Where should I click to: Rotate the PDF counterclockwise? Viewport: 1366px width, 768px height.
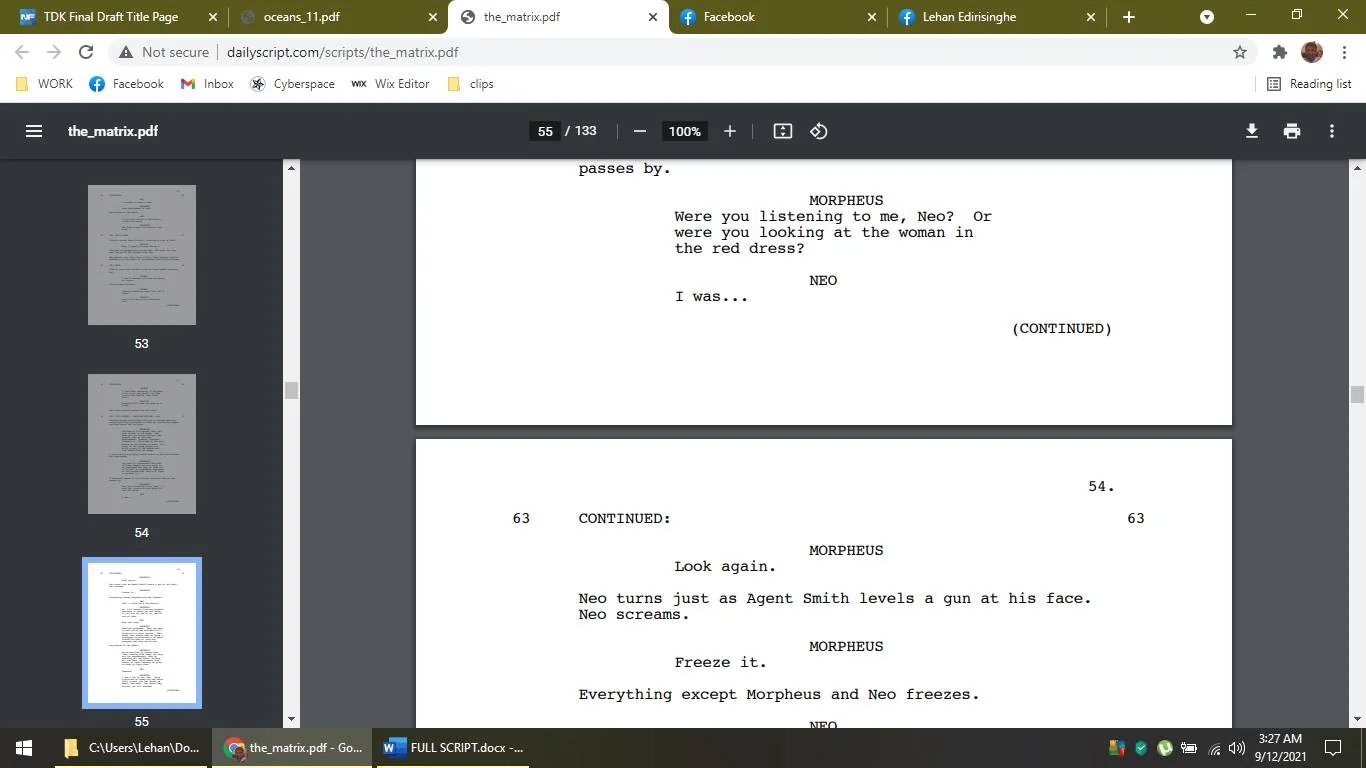coord(819,131)
